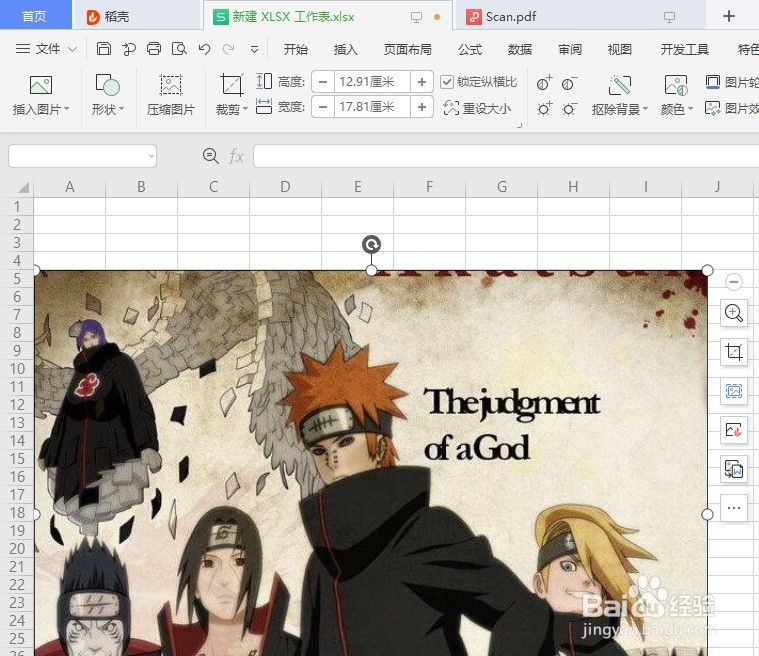Click the formula bar input
The image size is (759, 656).
(x=506, y=156)
